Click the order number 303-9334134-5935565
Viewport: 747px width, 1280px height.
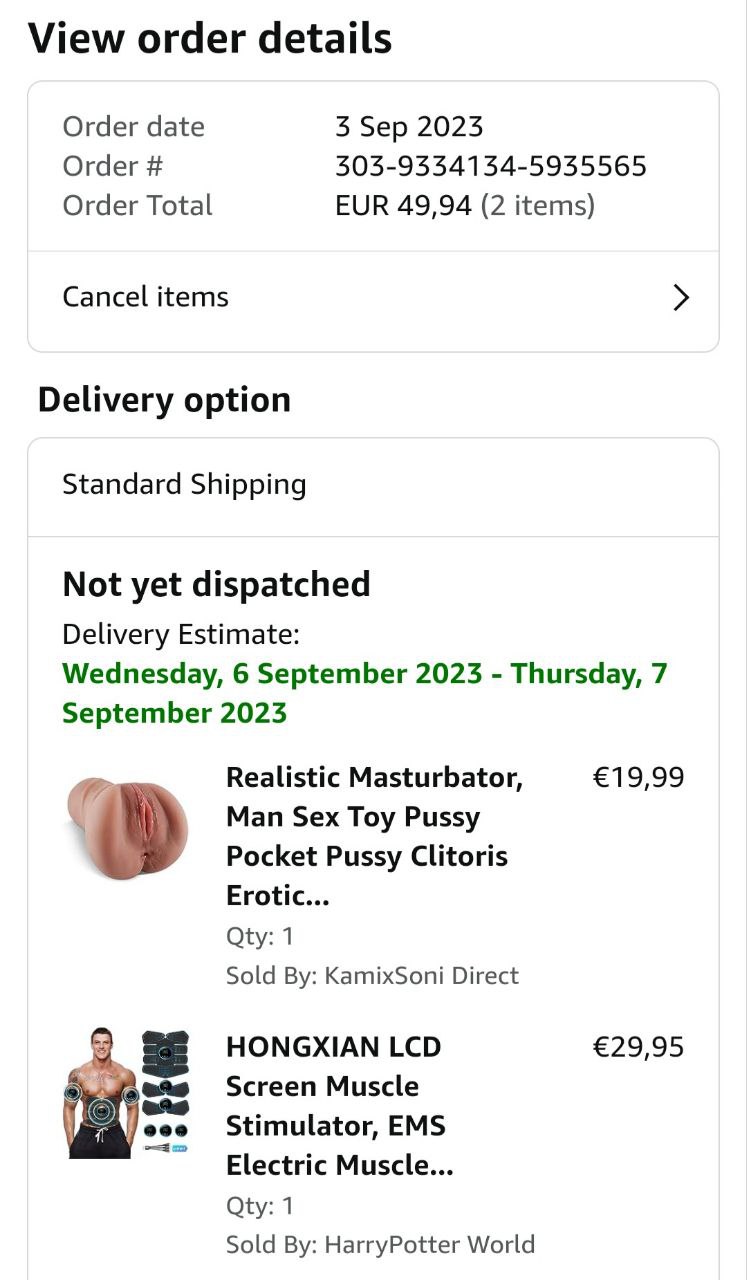coord(490,166)
